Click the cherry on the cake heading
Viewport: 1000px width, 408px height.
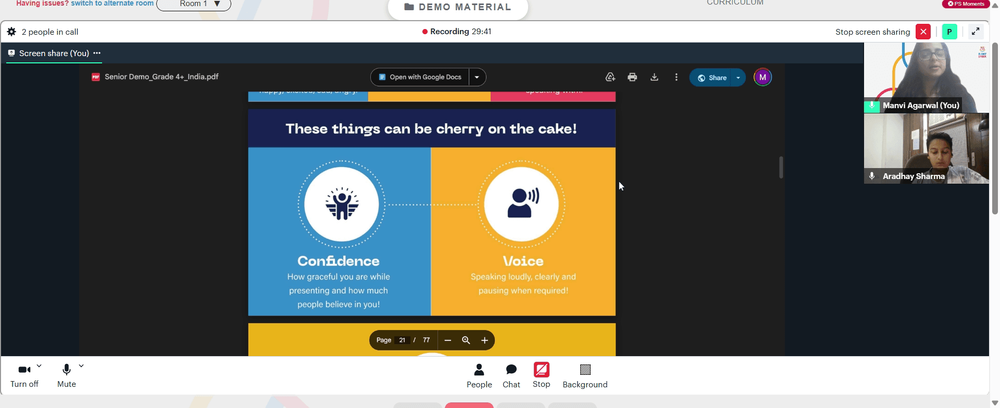tap(431, 129)
